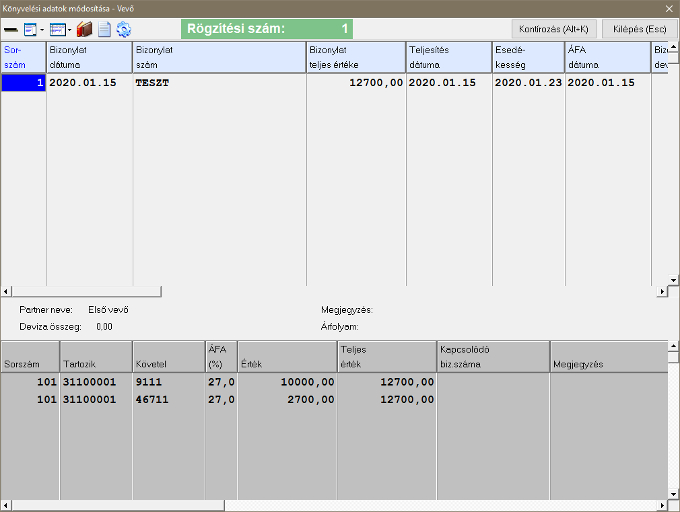Open the red books icon
This screenshot has width=680, height=512.
coord(84,30)
